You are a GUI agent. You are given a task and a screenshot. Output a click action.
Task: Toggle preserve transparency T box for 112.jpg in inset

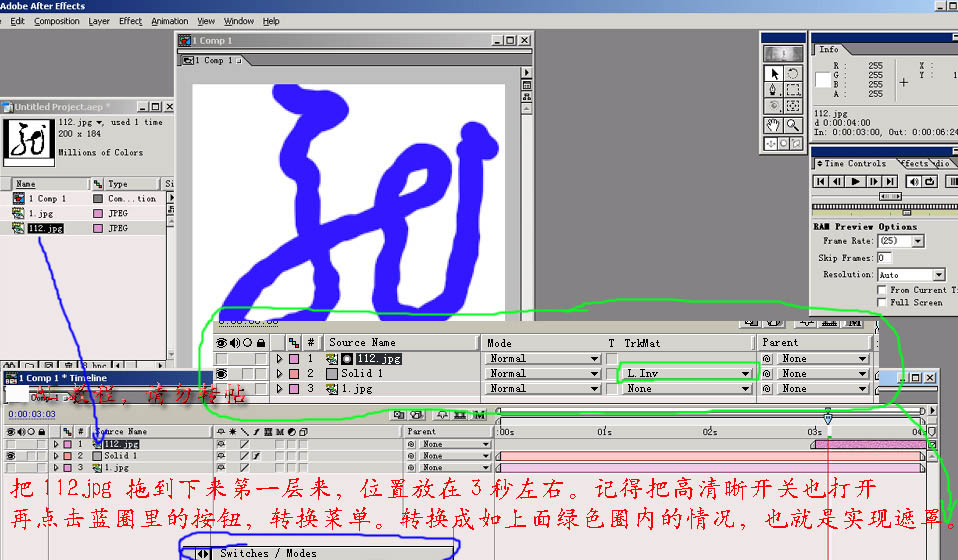[612, 359]
